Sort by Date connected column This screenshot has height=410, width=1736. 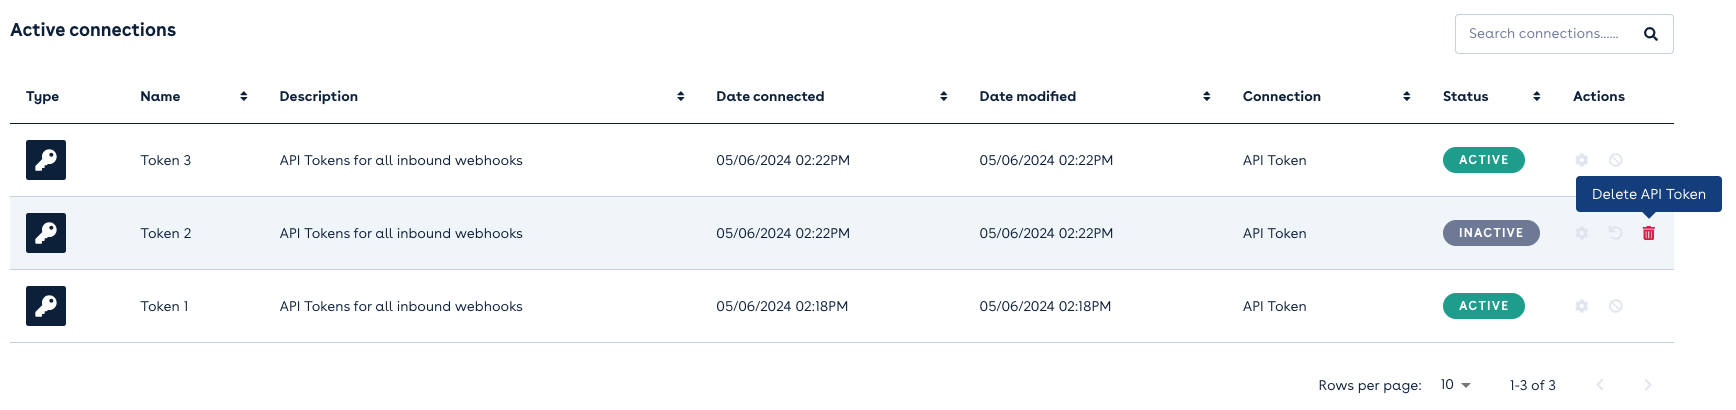tap(943, 96)
